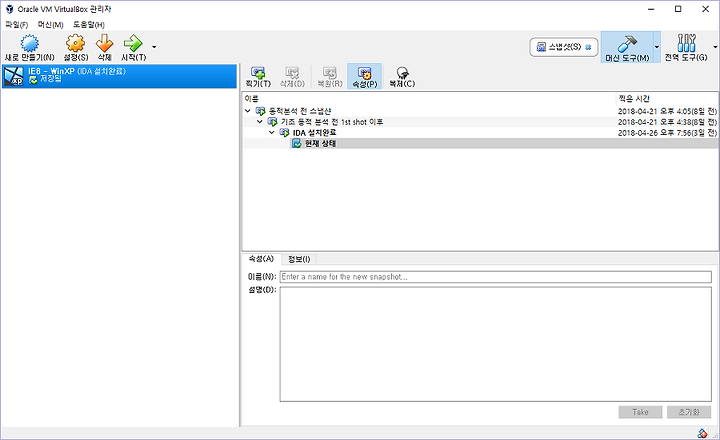The image size is (720, 440).
Task: Open the Help 도움말(H) menu
Action: point(89,24)
